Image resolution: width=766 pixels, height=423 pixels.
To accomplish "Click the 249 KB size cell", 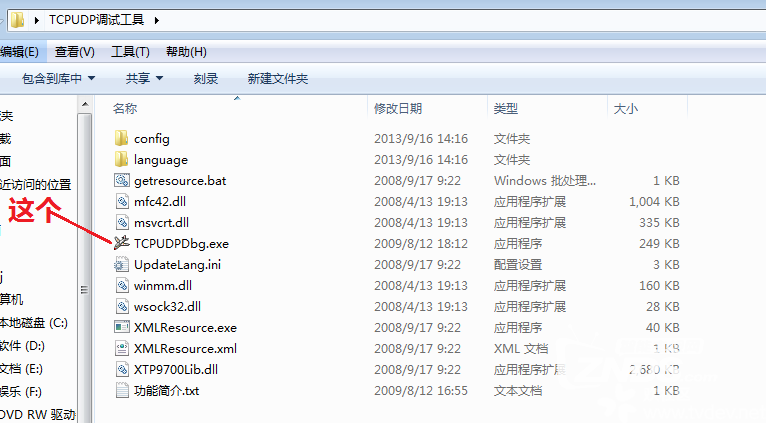I will tap(660, 244).
